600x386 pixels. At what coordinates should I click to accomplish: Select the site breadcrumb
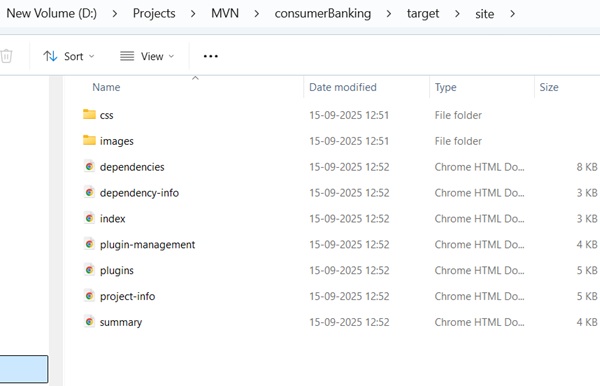coord(484,14)
